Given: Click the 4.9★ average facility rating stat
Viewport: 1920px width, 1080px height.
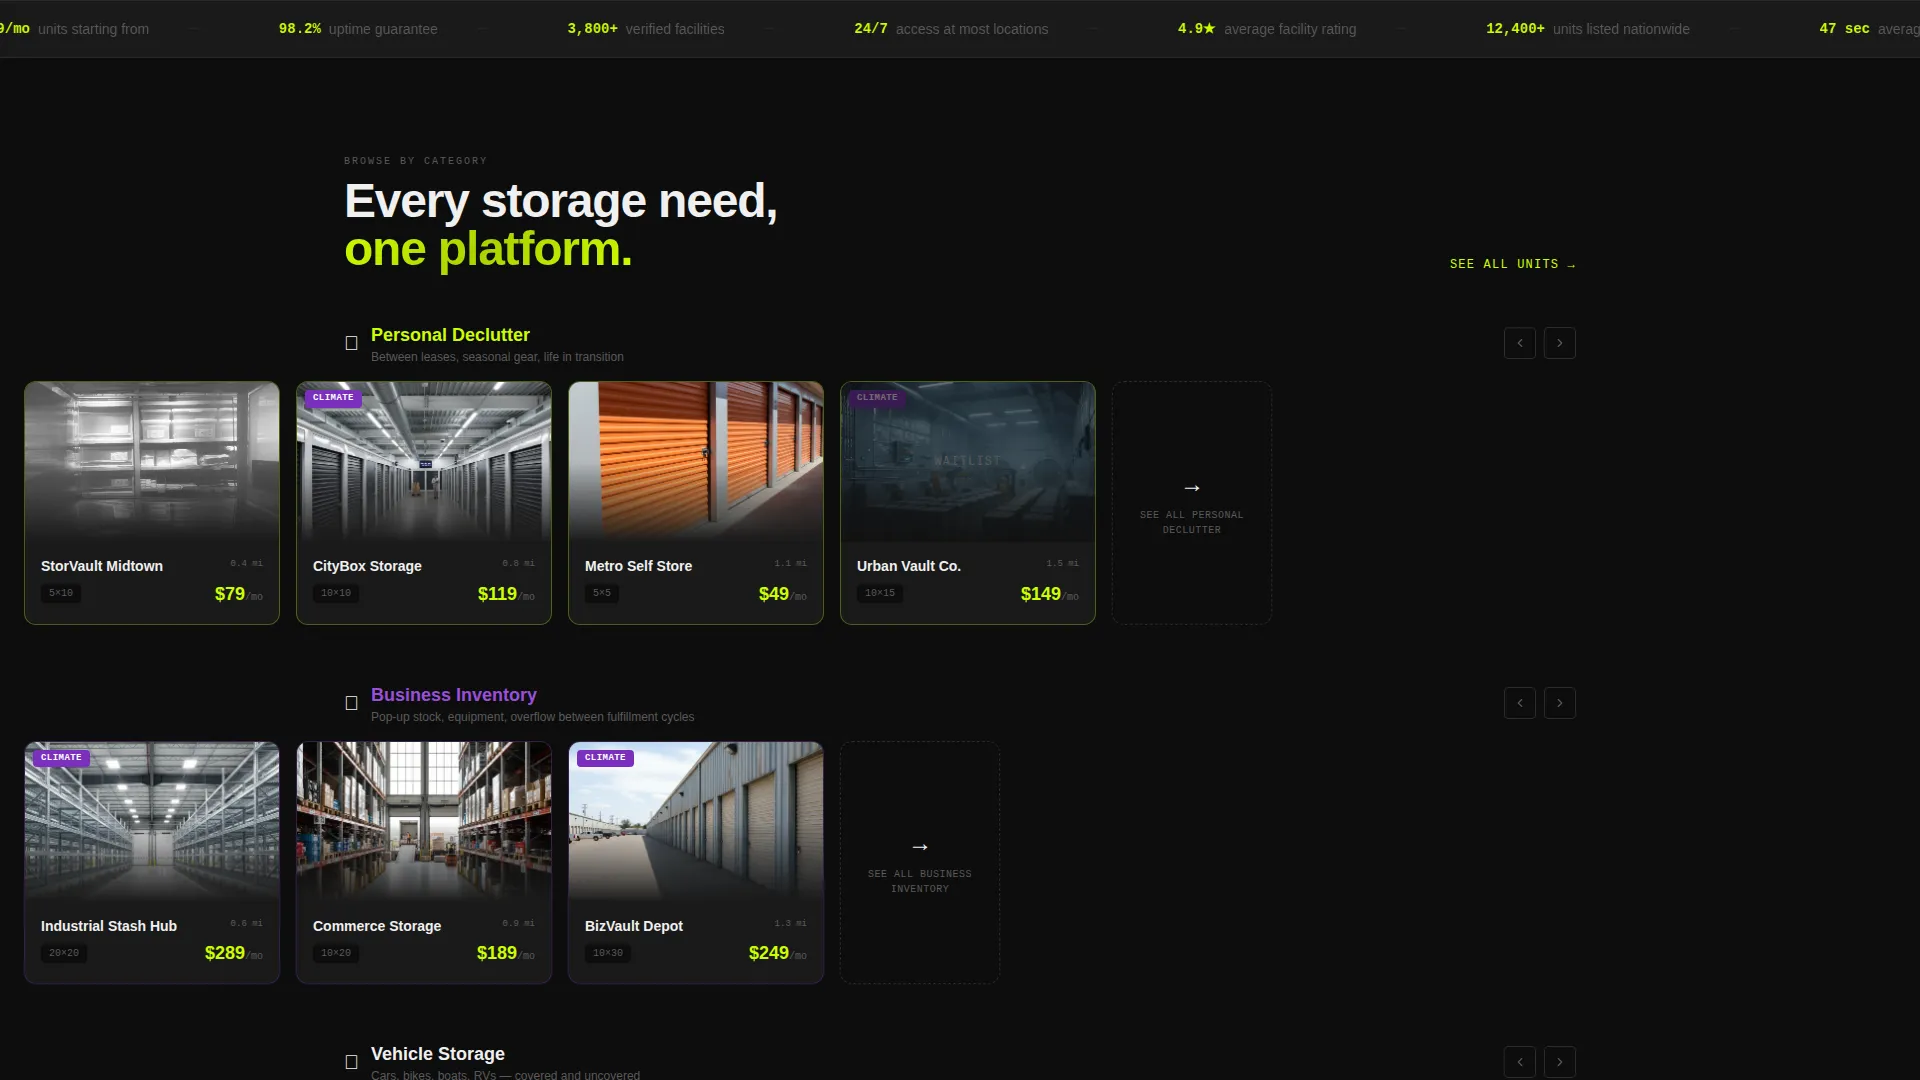Looking at the screenshot, I should pos(1267,29).
